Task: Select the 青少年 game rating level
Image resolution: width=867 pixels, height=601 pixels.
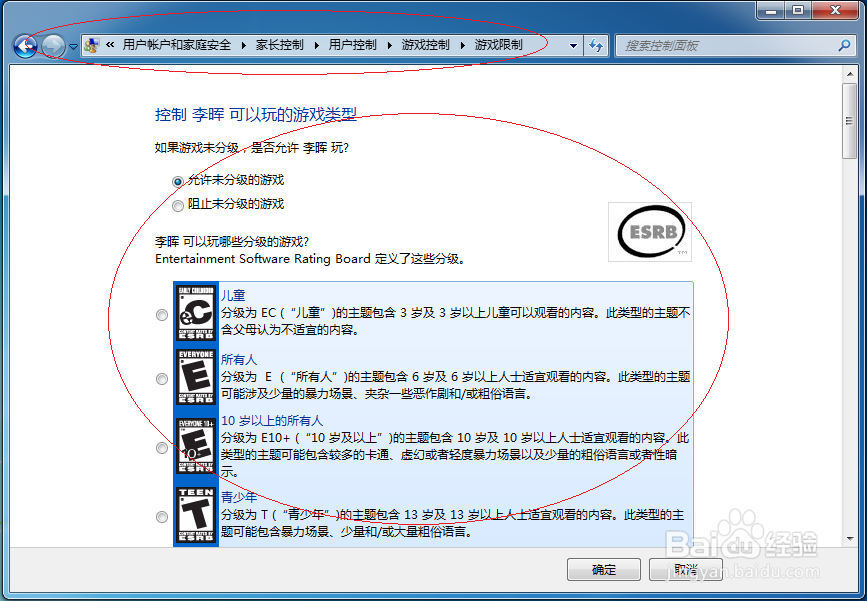Action: click(162, 516)
